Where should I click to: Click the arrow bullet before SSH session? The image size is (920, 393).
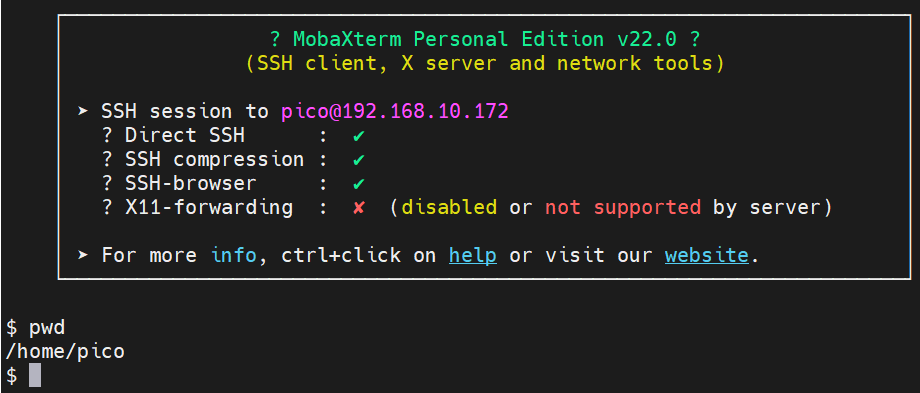pyautogui.click(x=83, y=111)
